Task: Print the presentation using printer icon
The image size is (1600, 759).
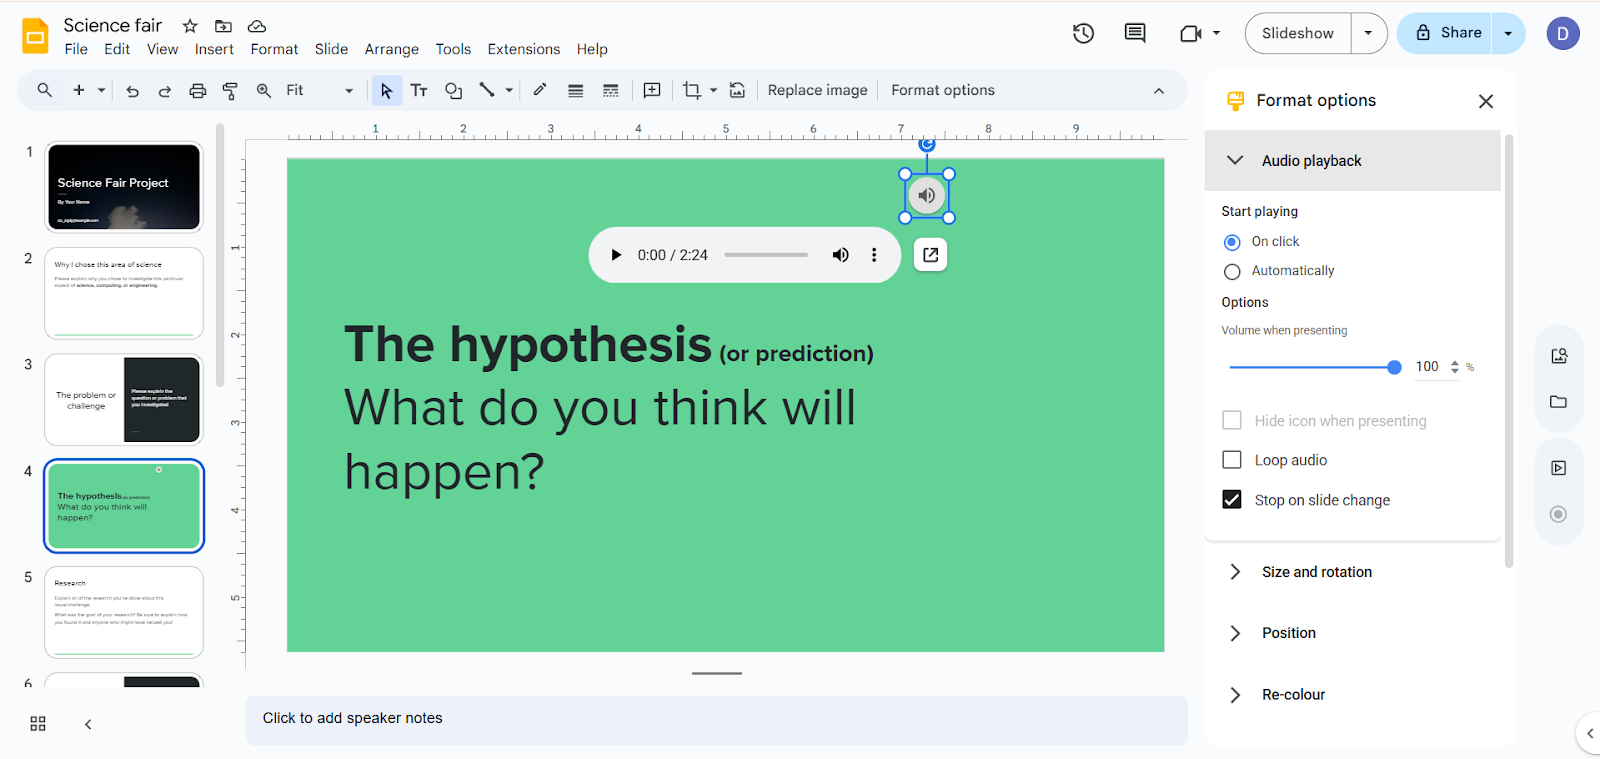Action: [198, 91]
